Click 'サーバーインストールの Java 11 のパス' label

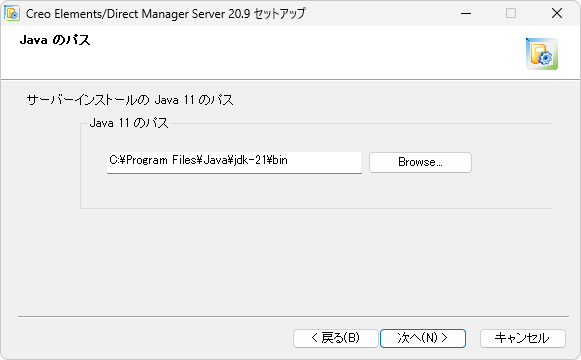(130, 100)
